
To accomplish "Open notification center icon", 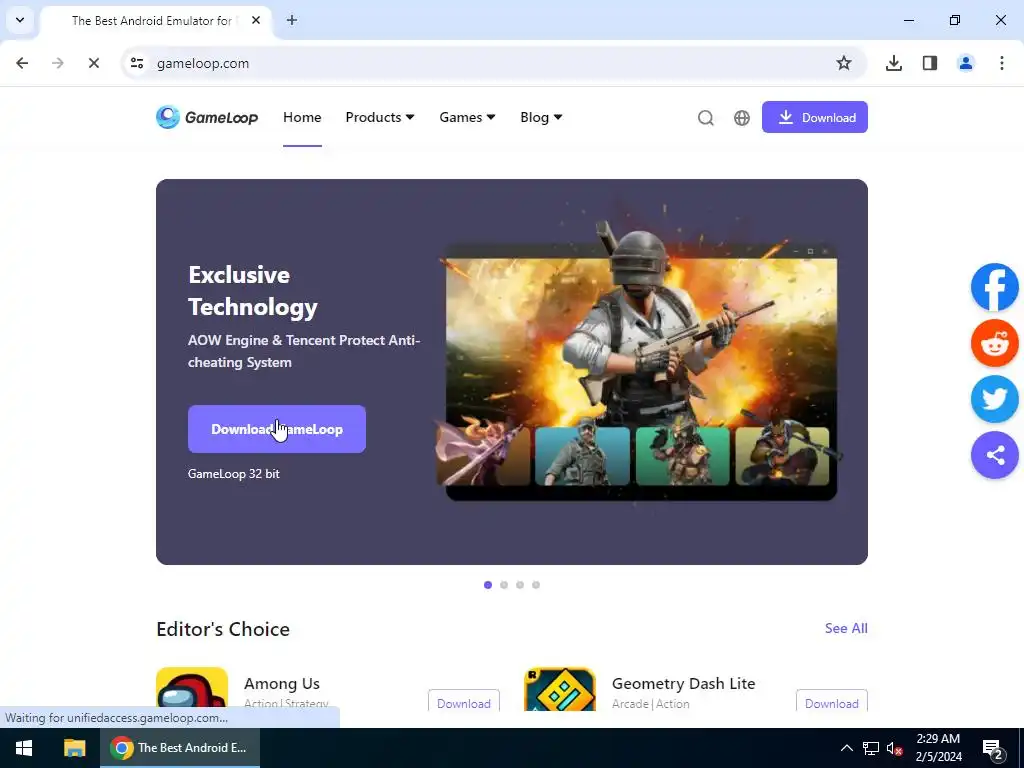I will pyautogui.click(x=993, y=748).
